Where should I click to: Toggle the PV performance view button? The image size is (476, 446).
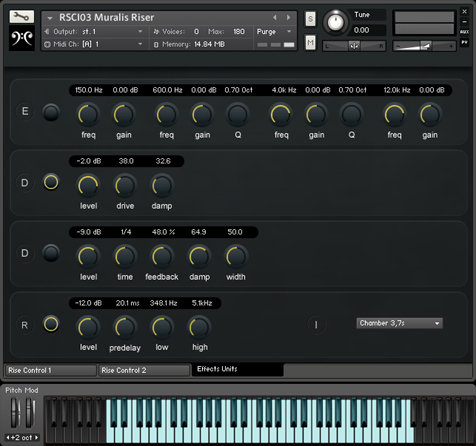tap(464, 42)
